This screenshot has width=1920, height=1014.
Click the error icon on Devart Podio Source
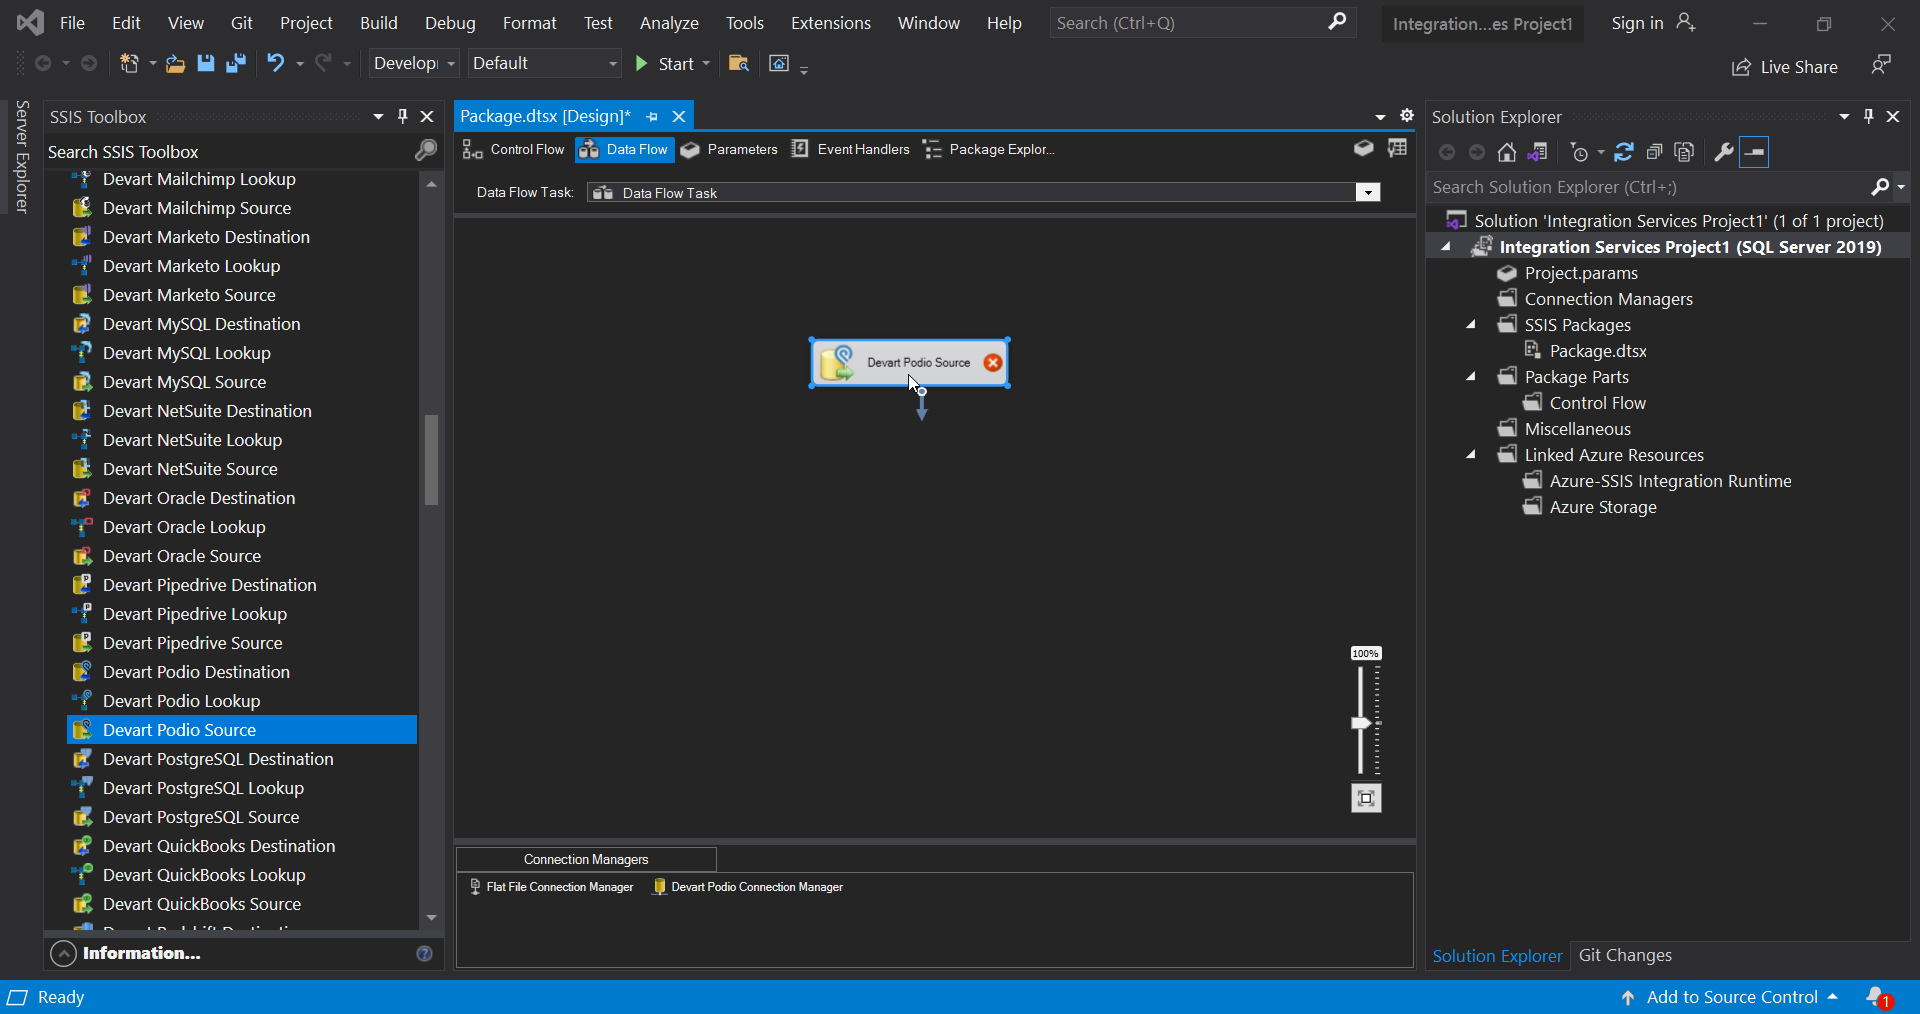(992, 363)
